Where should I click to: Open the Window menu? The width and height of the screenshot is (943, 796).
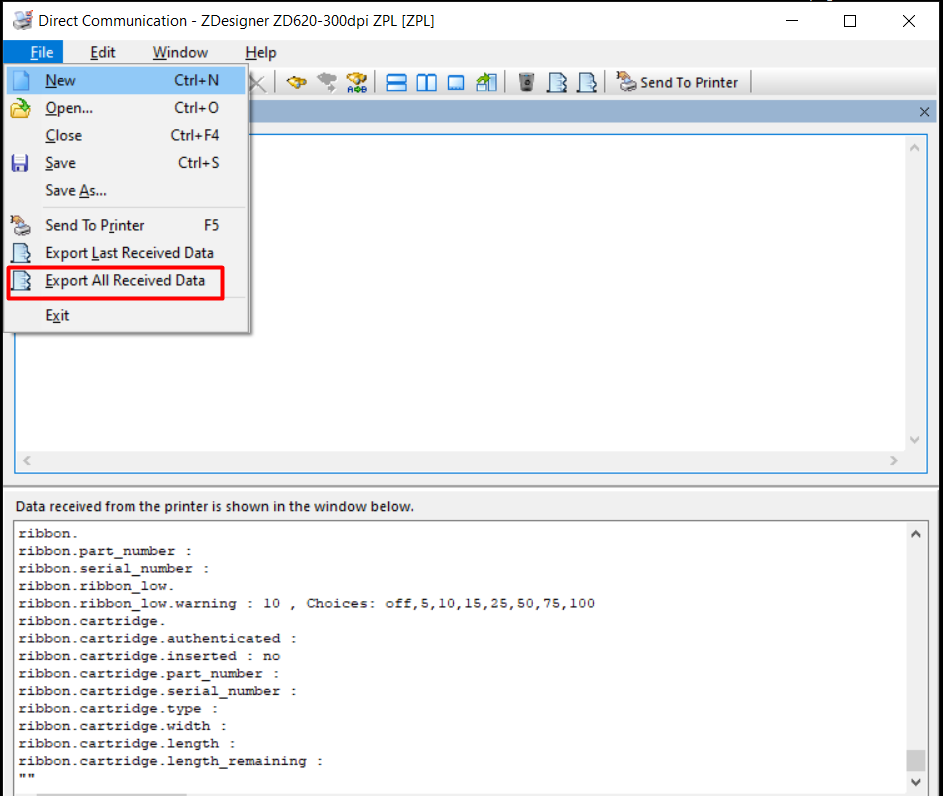(180, 52)
